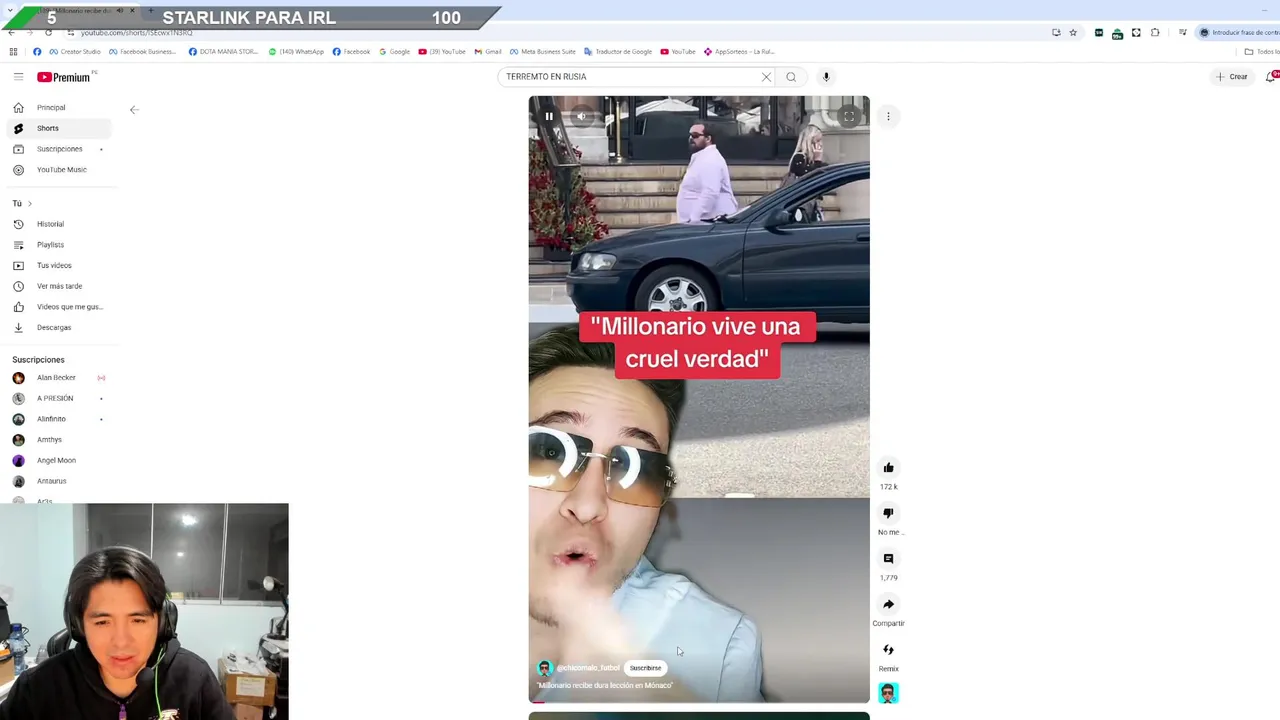Open the comments with 1,779 count
The width and height of the screenshot is (1280, 720).
click(888, 558)
